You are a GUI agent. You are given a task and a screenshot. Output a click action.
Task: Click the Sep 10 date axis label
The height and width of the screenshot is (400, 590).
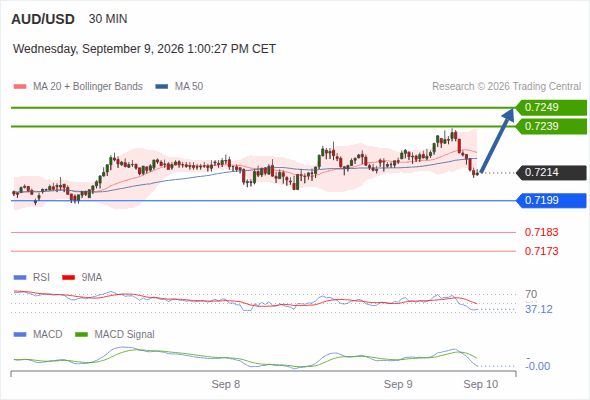click(481, 384)
